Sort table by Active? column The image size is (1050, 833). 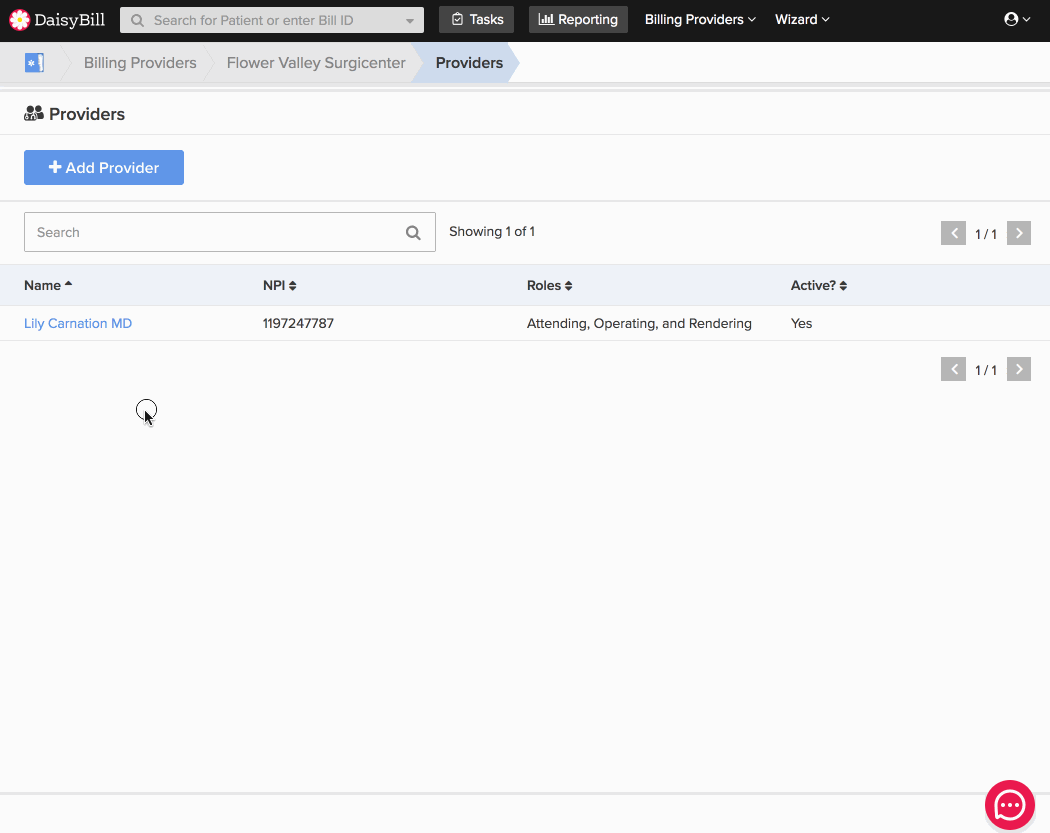pyautogui.click(x=818, y=285)
